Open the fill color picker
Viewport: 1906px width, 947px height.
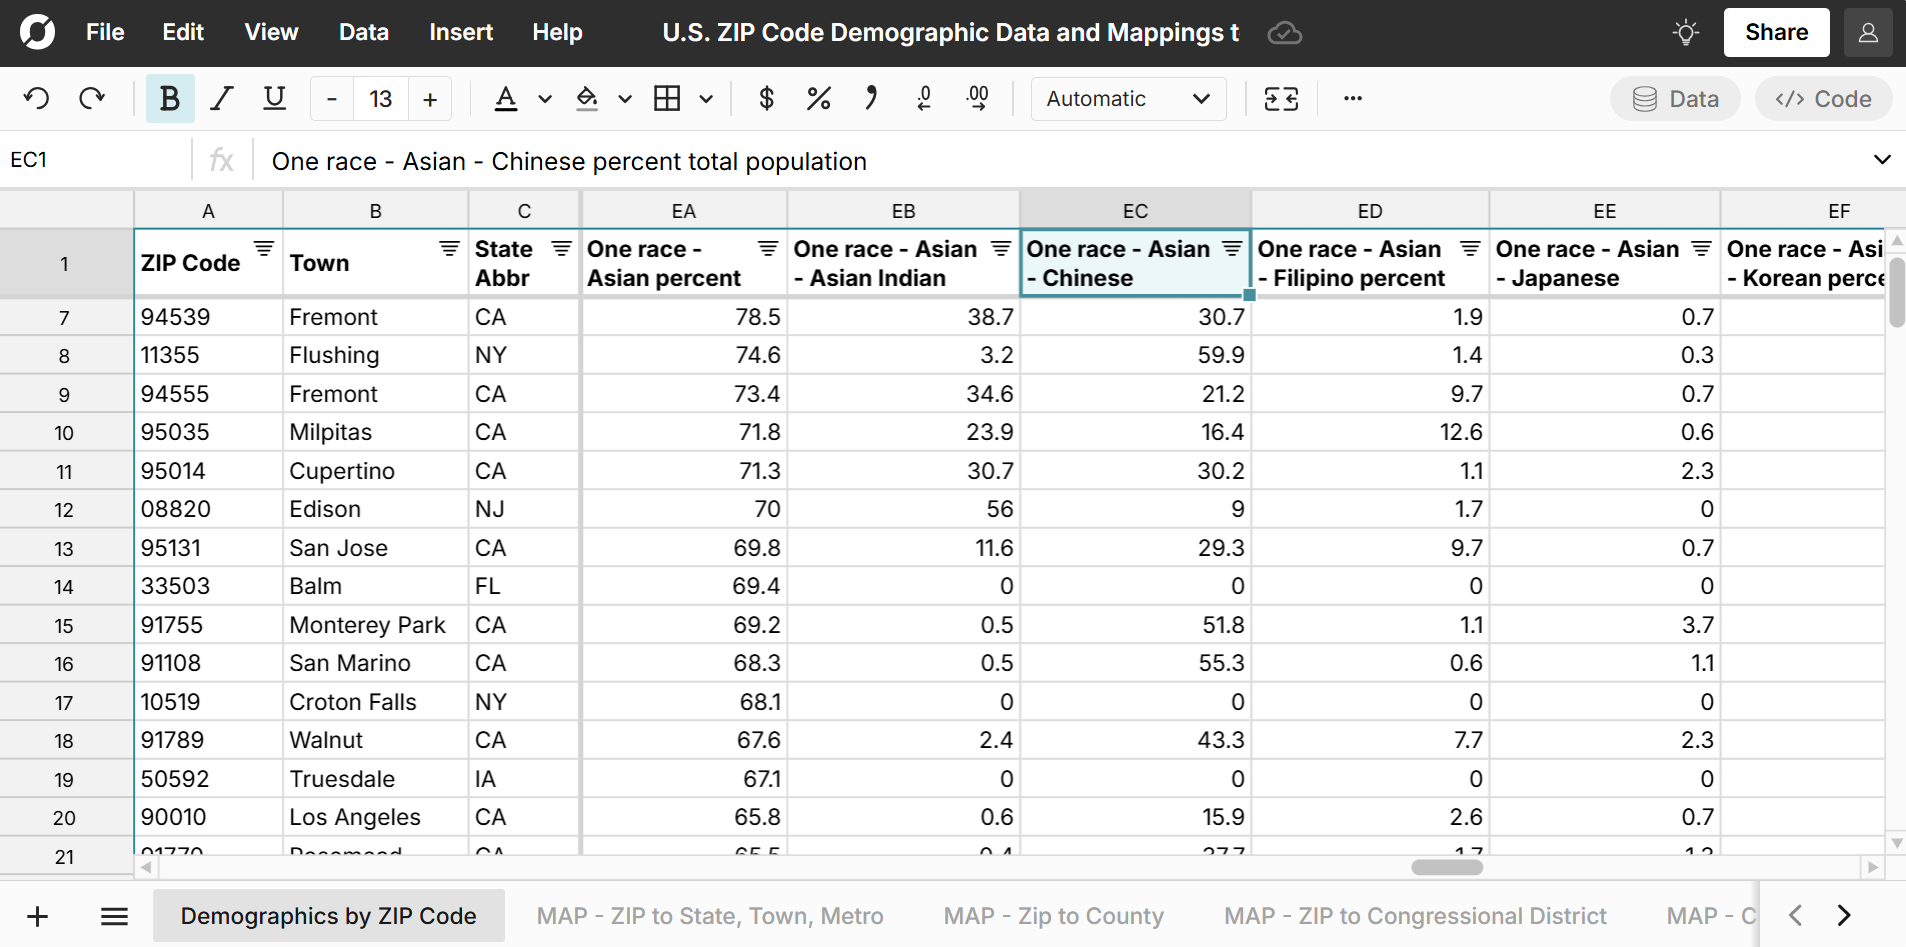[x=588, y=98]
